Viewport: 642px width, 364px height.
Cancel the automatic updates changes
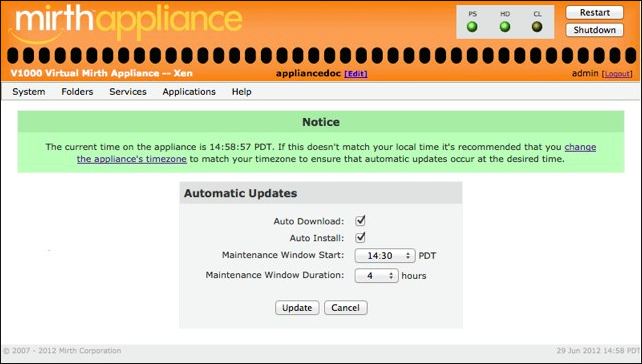(x=346, y=308)
